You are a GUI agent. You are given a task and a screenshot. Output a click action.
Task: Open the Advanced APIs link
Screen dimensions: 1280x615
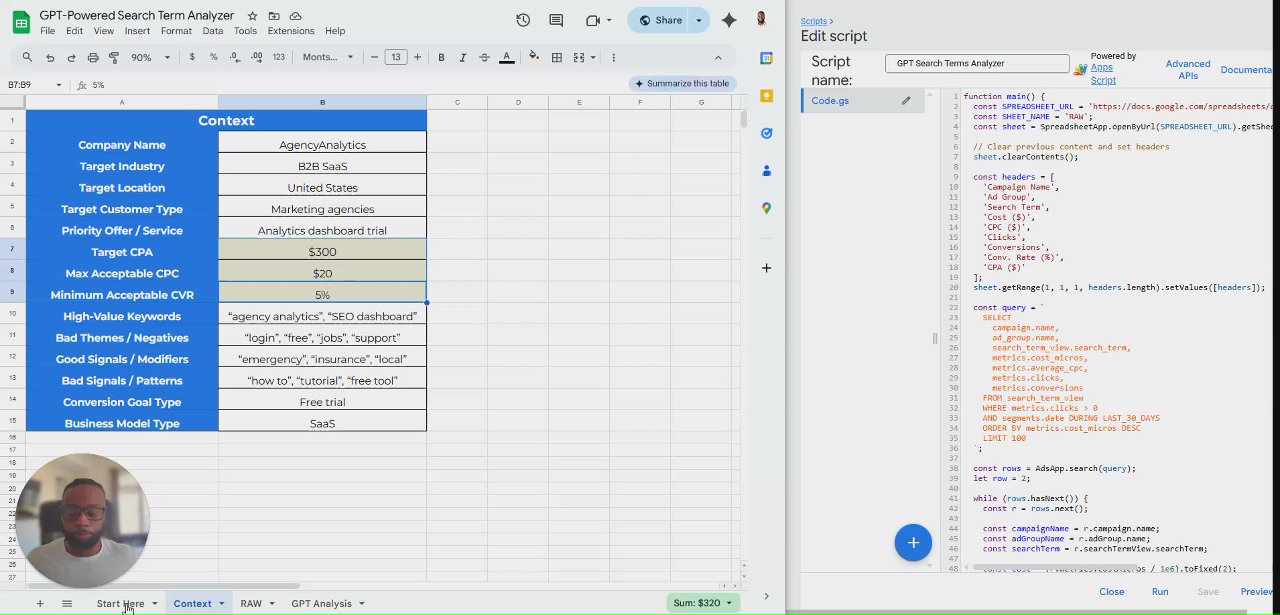click(1188, 69)
